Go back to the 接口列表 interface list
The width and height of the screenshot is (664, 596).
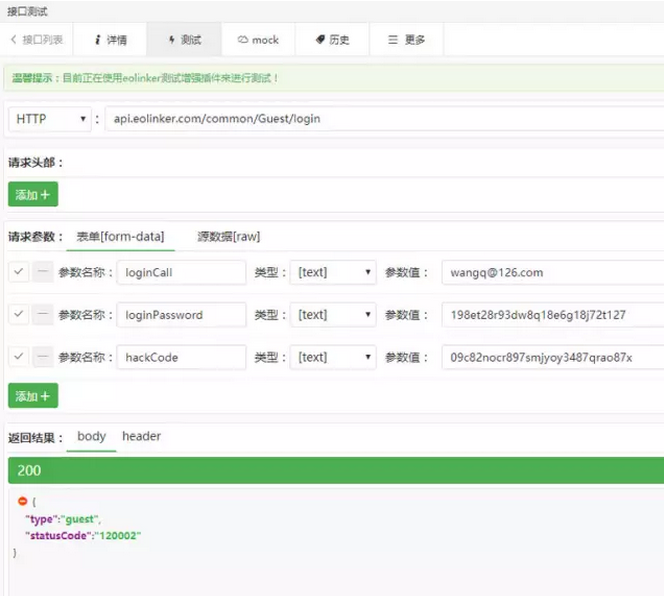[x=36, y=39]
